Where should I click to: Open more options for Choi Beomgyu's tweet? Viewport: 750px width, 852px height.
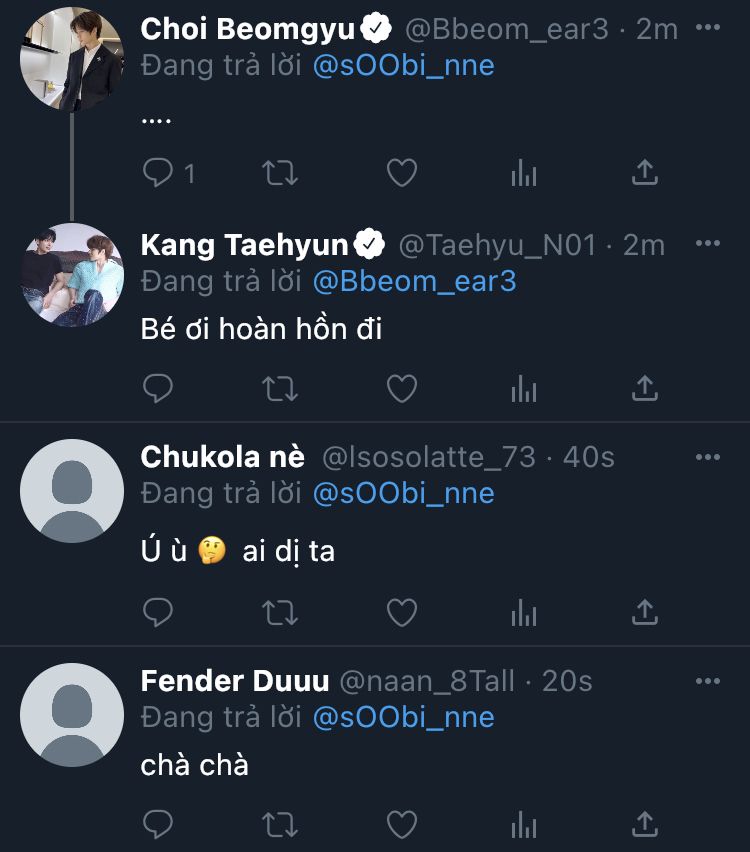click(x=707, y=27)
